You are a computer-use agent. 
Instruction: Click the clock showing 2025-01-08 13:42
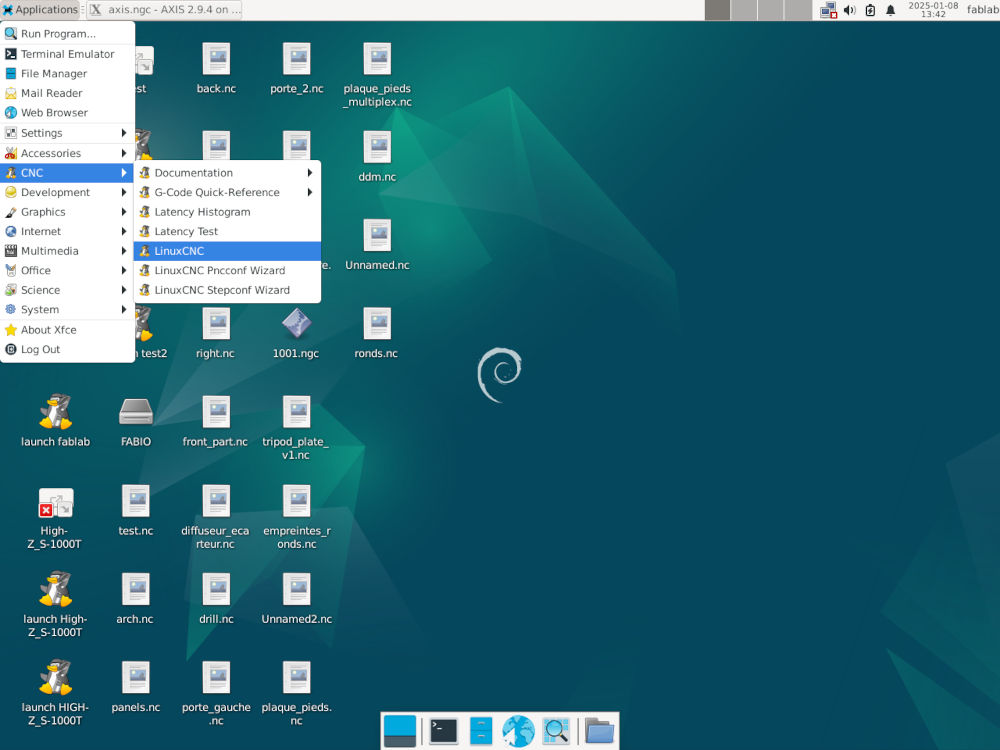click(x=933, y=10)
